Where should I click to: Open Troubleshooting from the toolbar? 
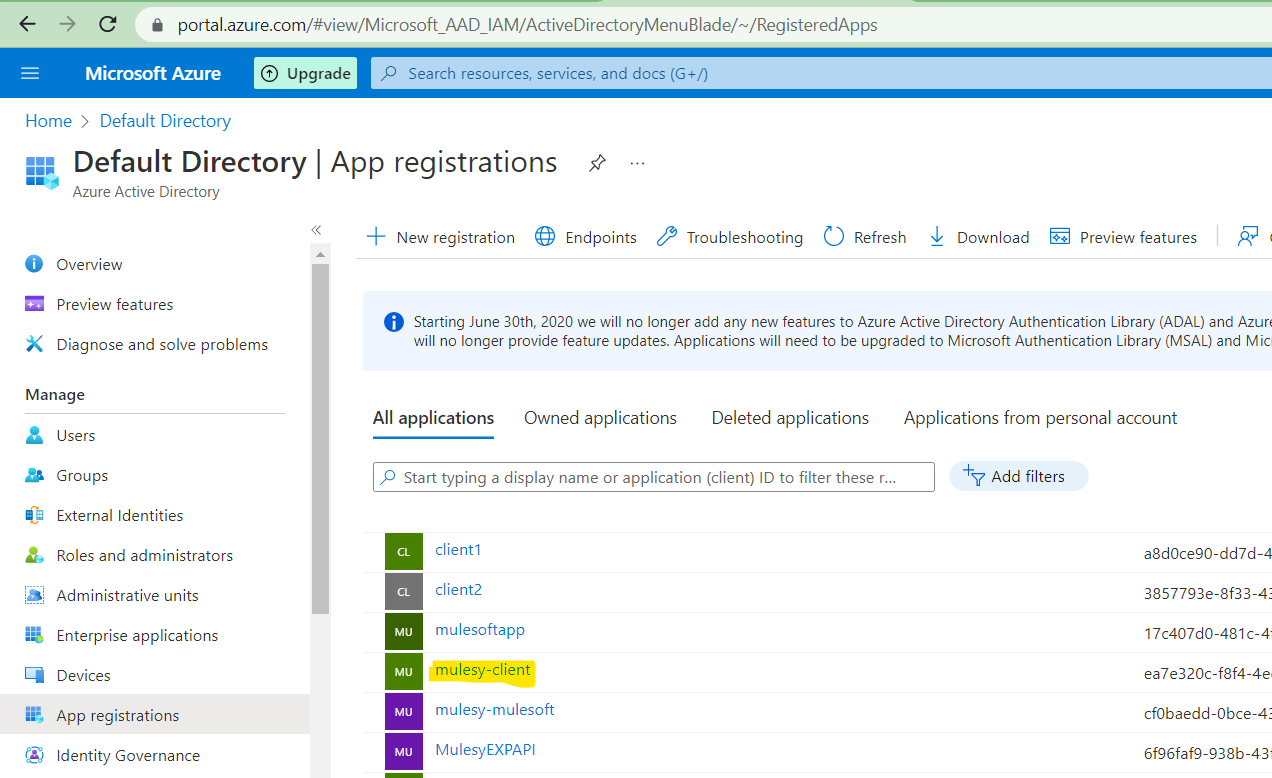pyautogui.click(x=730, y=237)
